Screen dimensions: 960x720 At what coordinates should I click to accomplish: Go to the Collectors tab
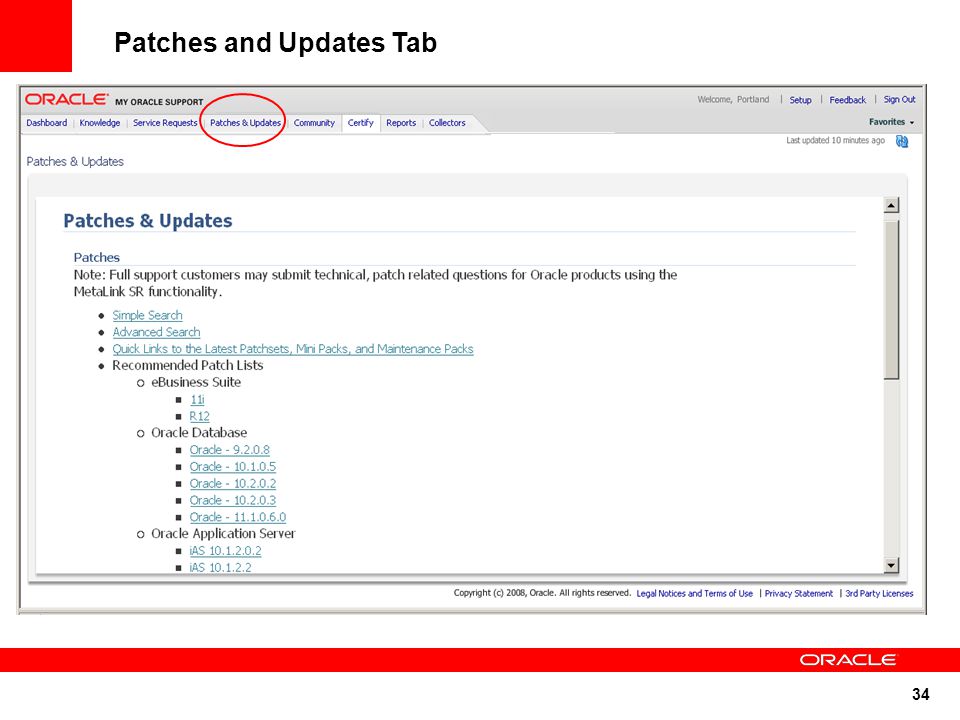pos(447,122)
